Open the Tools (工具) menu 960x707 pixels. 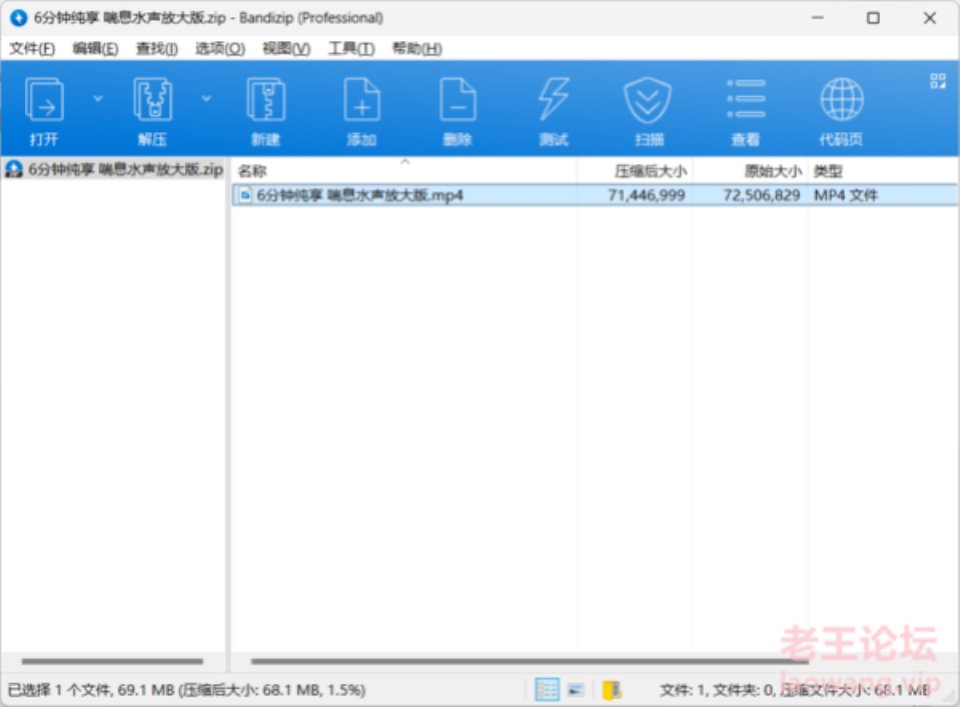click(351, 48)
